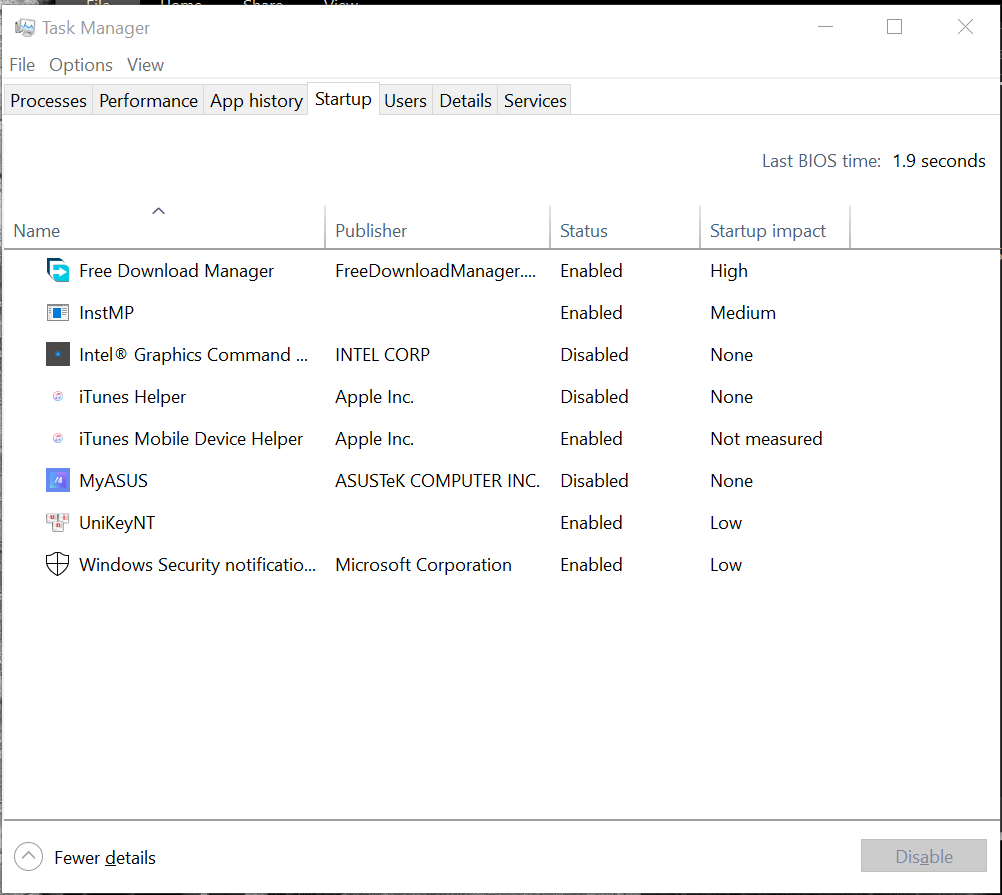The width and height of the screenshot is (1002, 895).
Task: Click the InstMP startup entry icon
Action: [x=58, y=312]
